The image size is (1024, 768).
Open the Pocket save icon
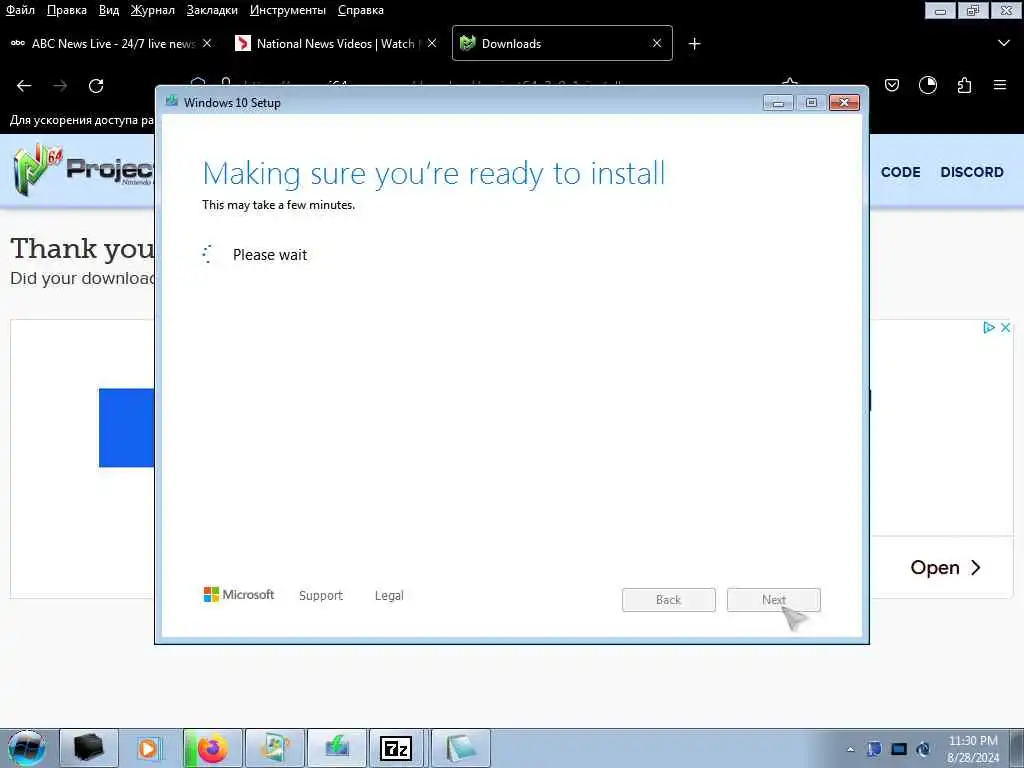coord(892,86)
